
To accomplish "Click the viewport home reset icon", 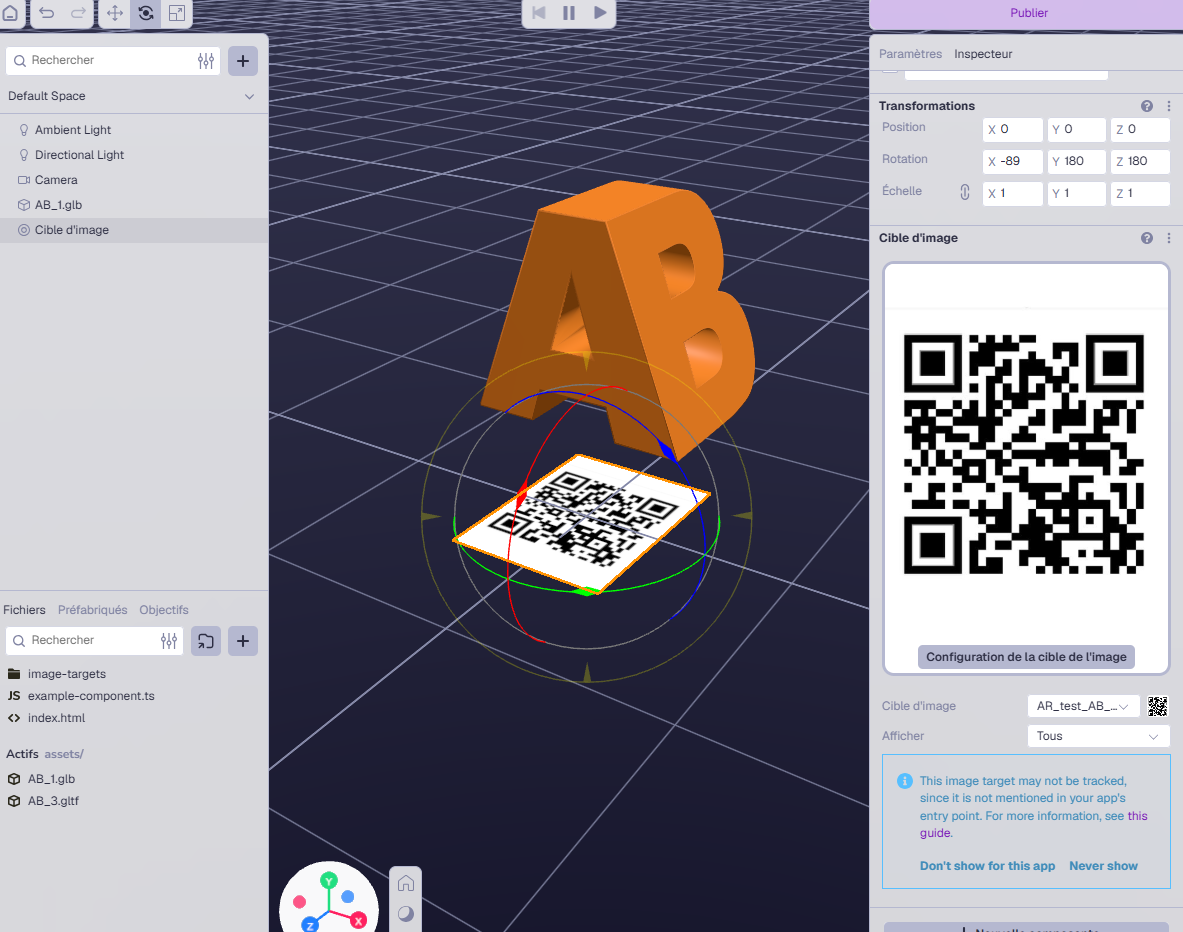I will (406, 884).
